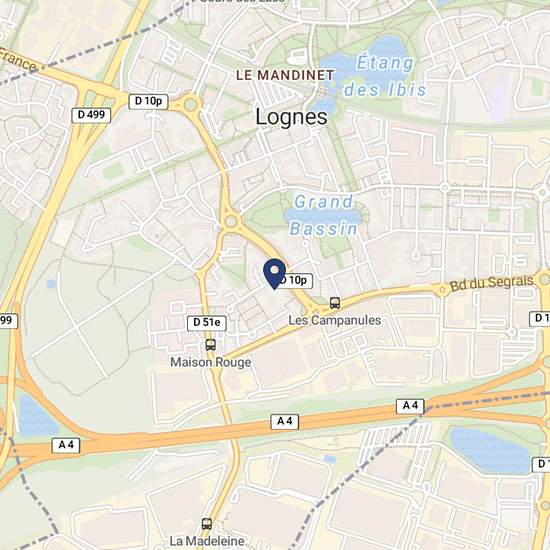
Task: Click the roundabout beside D 10p top
Action: [190, 104]
